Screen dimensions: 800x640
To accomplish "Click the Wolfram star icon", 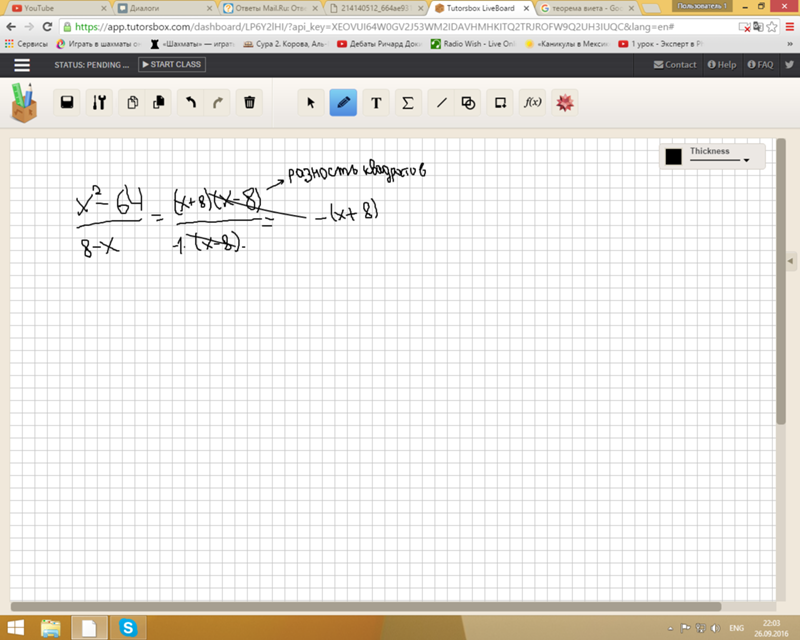I will click(x=565, y=102).
